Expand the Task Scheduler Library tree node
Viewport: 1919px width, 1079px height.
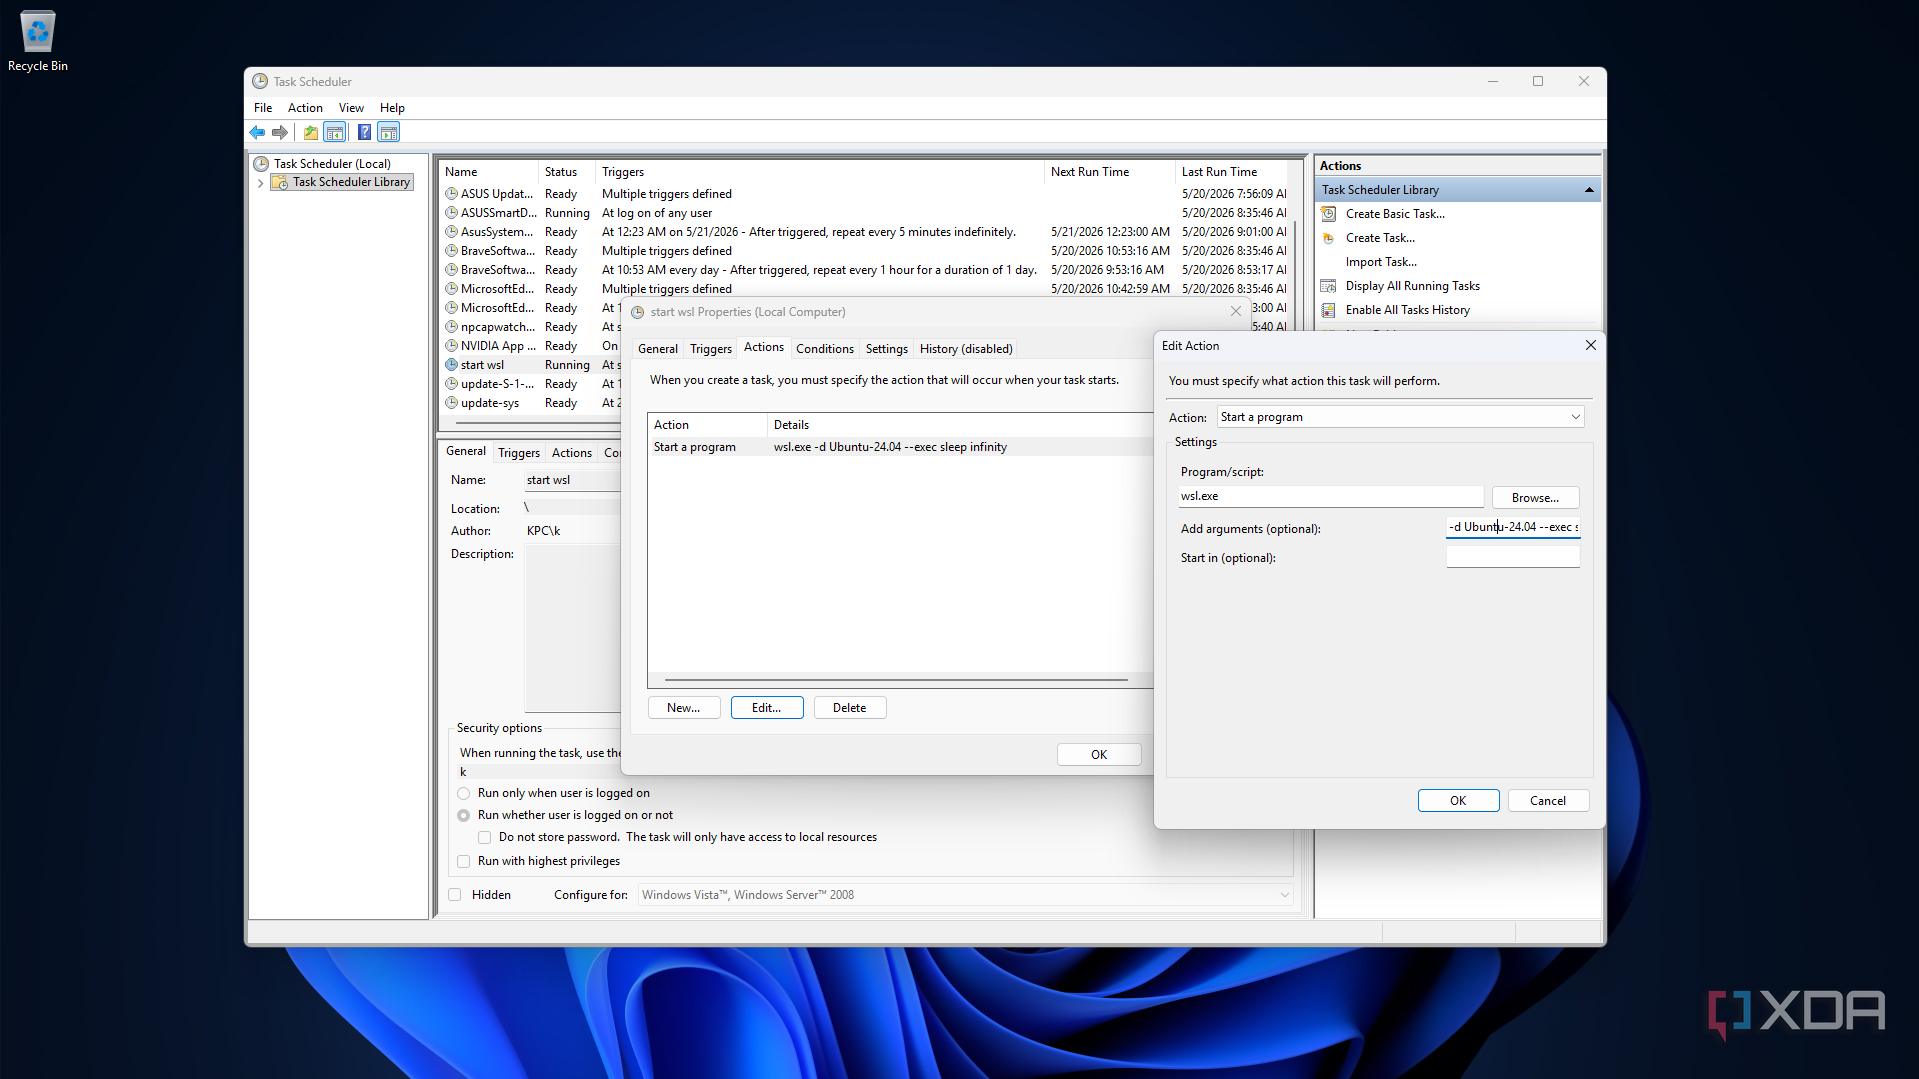(260, 183)
